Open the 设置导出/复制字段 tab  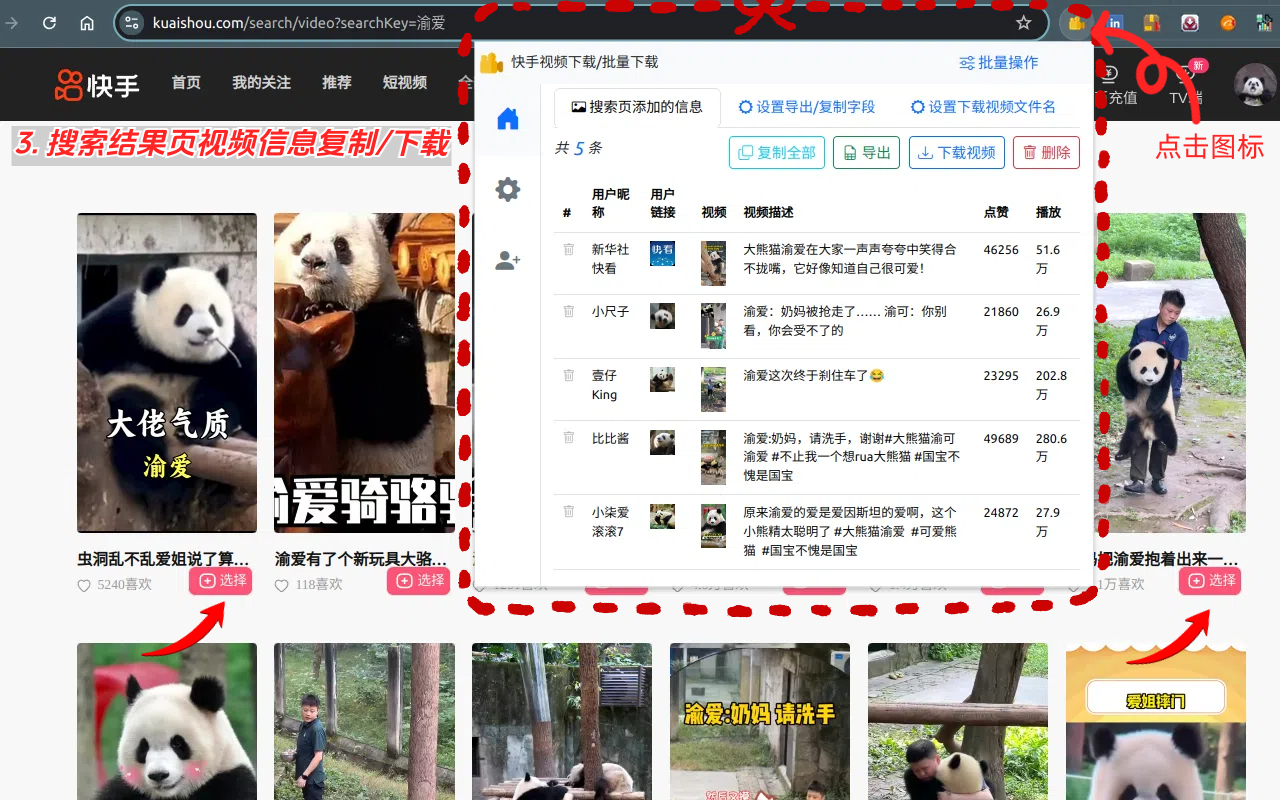pos(807,107)
